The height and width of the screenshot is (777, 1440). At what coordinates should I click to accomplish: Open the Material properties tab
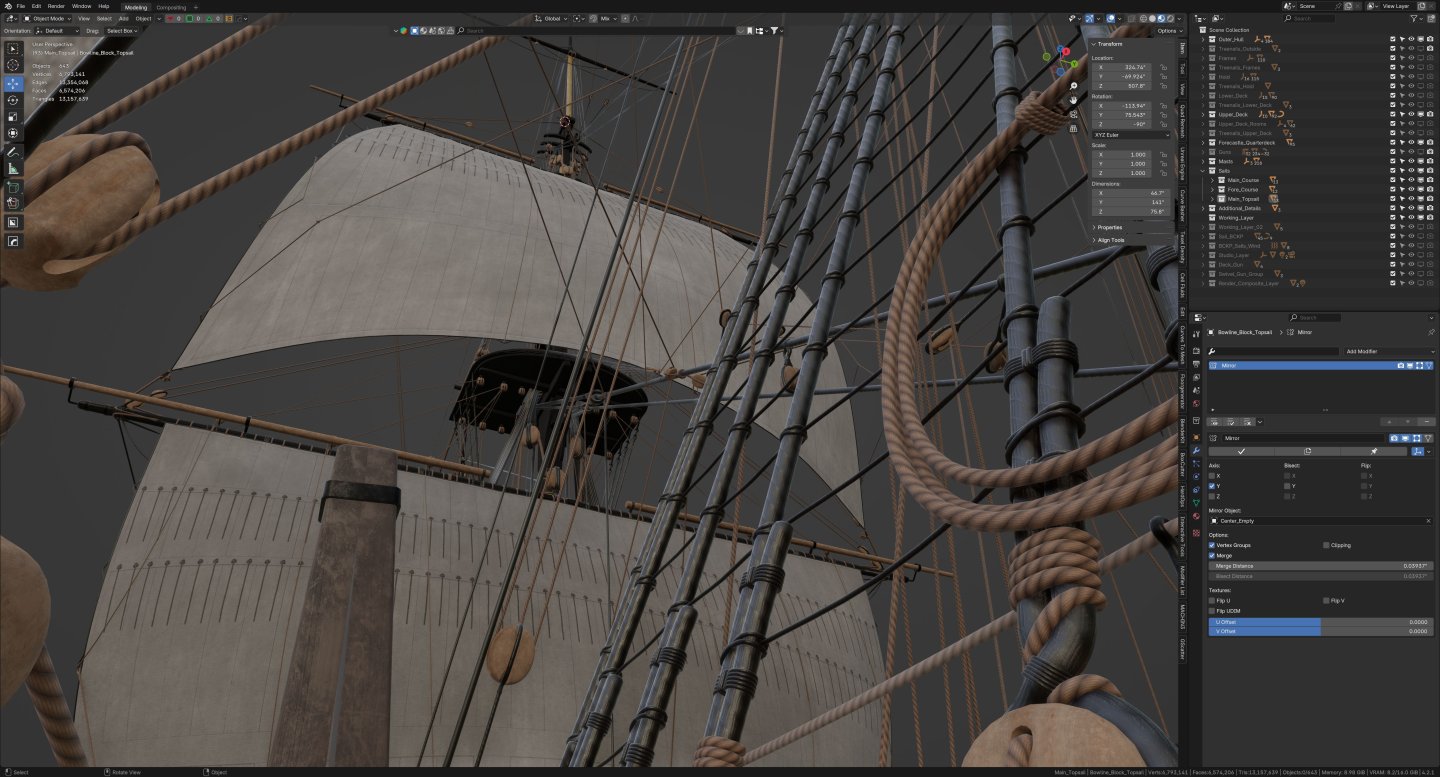[x=1196, y=516]
